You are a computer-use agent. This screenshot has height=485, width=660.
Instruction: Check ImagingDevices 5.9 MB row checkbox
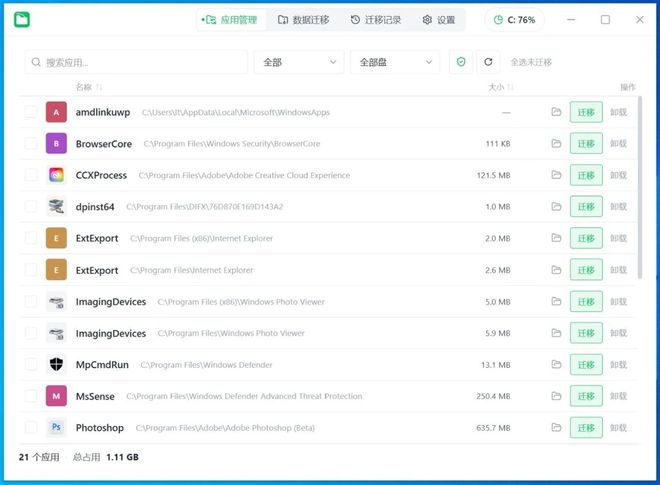tap(31, 333)
